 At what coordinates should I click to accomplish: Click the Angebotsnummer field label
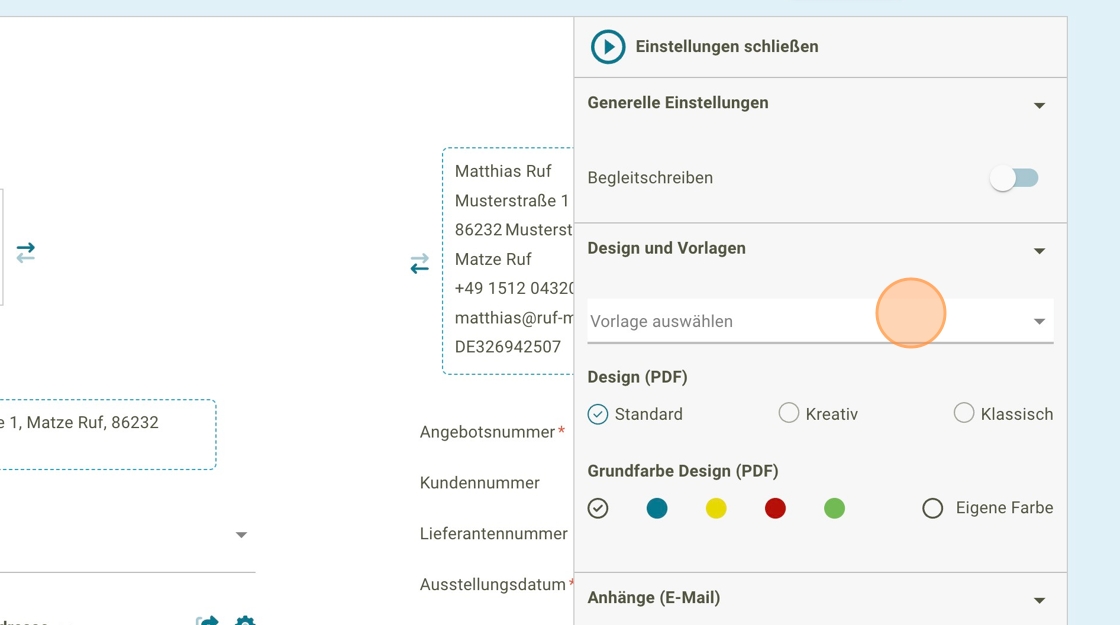(x=487, y=432)
